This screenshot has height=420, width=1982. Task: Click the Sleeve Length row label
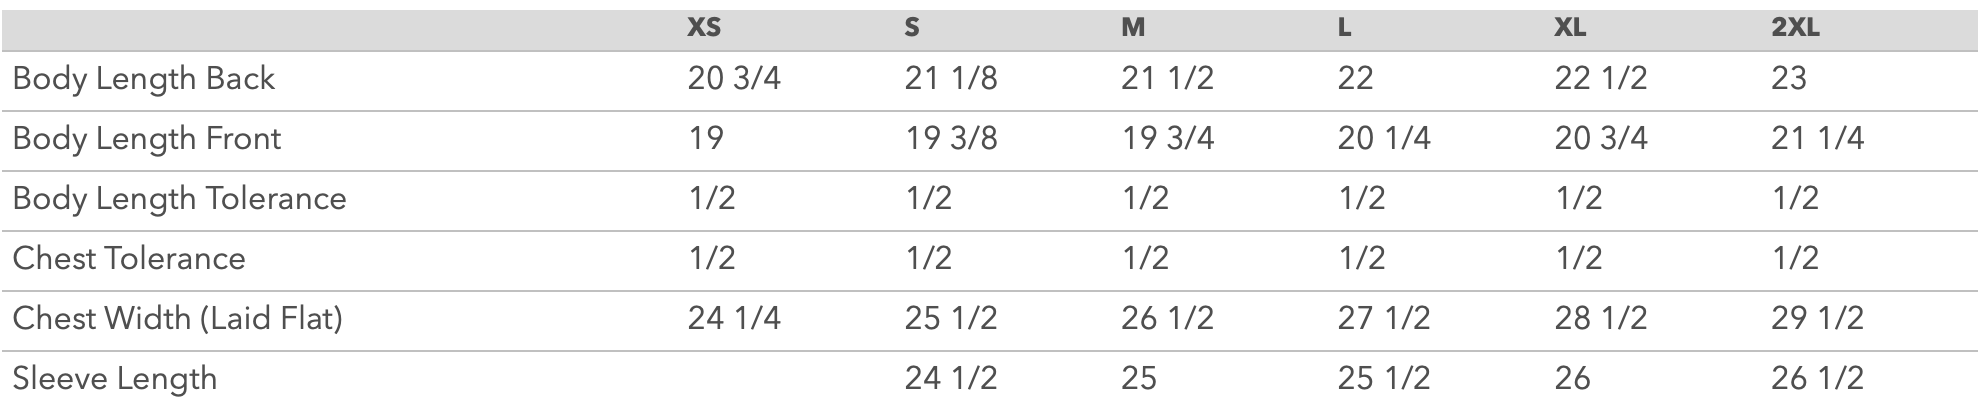tap(114, 378)
